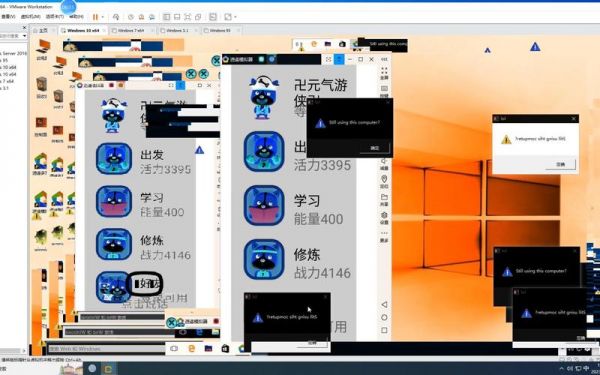The width and height of the screenshot is (600, 375).
Task: Click the unity mode toolbar icon
Action: [198, 17]
